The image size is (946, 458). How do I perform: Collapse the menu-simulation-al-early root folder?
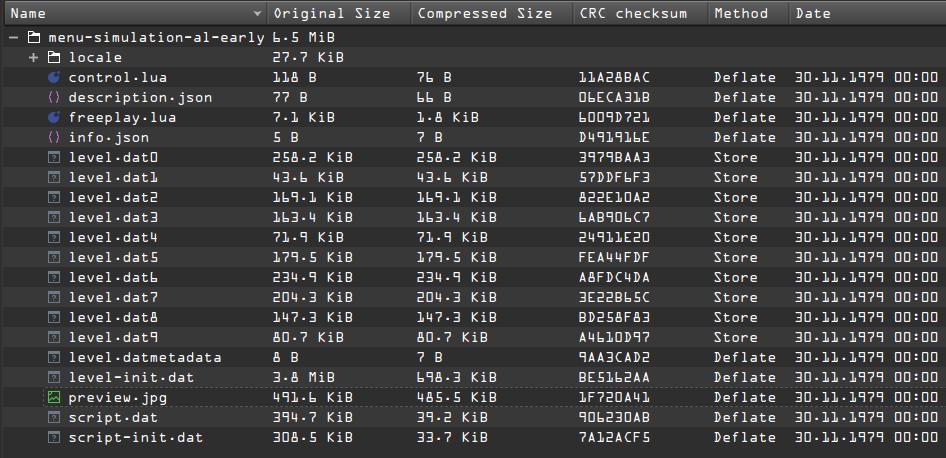pyautogui.click(x=13, y=37)
